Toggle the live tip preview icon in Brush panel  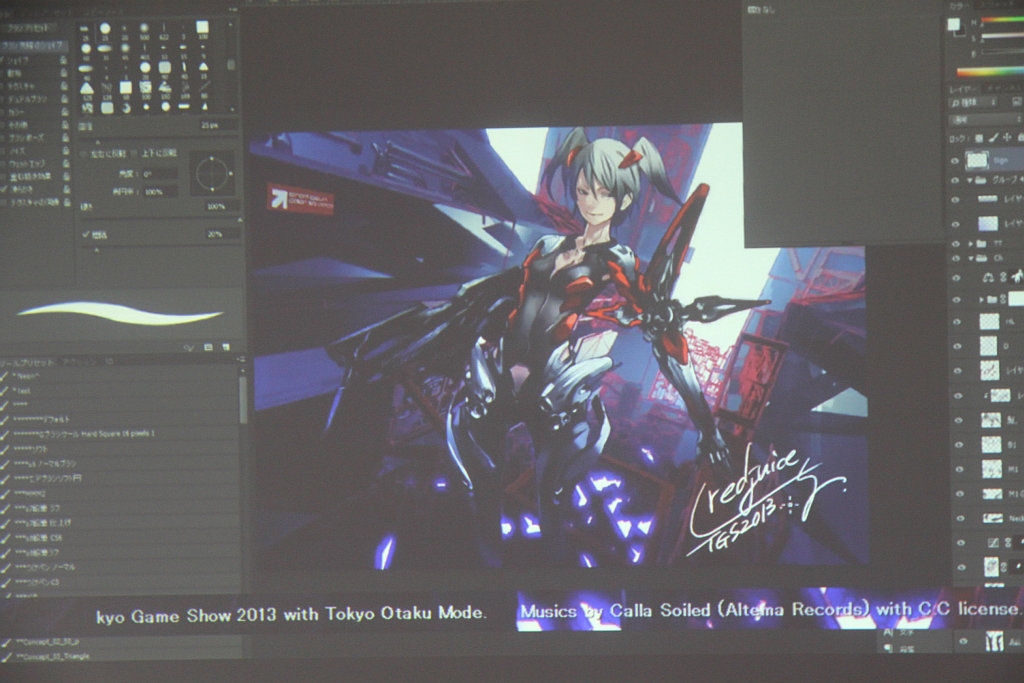coord(189,348)
